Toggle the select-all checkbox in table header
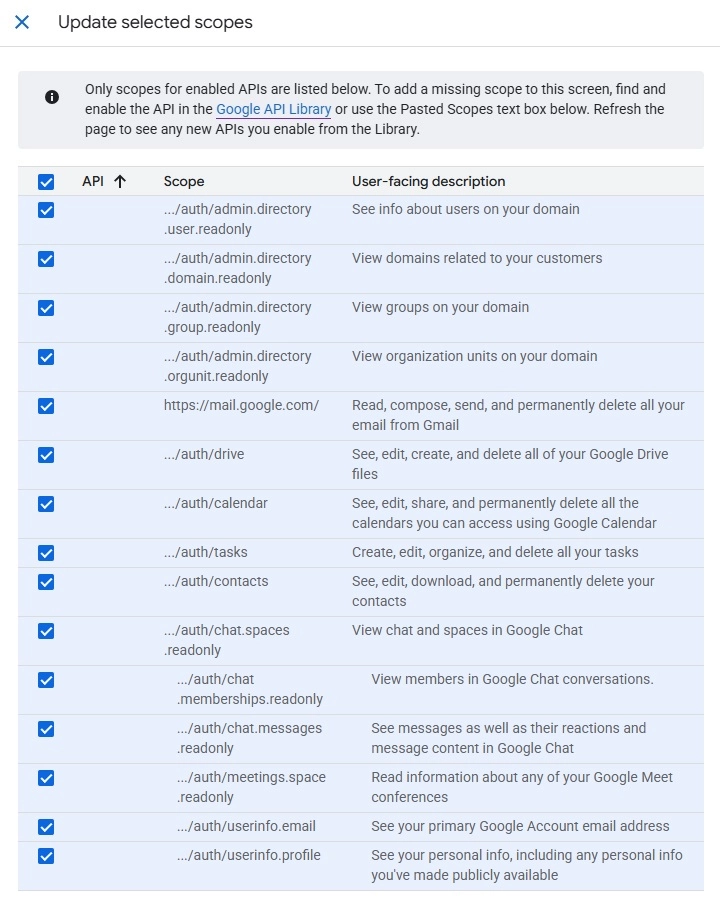 click(x=46, y=182)
